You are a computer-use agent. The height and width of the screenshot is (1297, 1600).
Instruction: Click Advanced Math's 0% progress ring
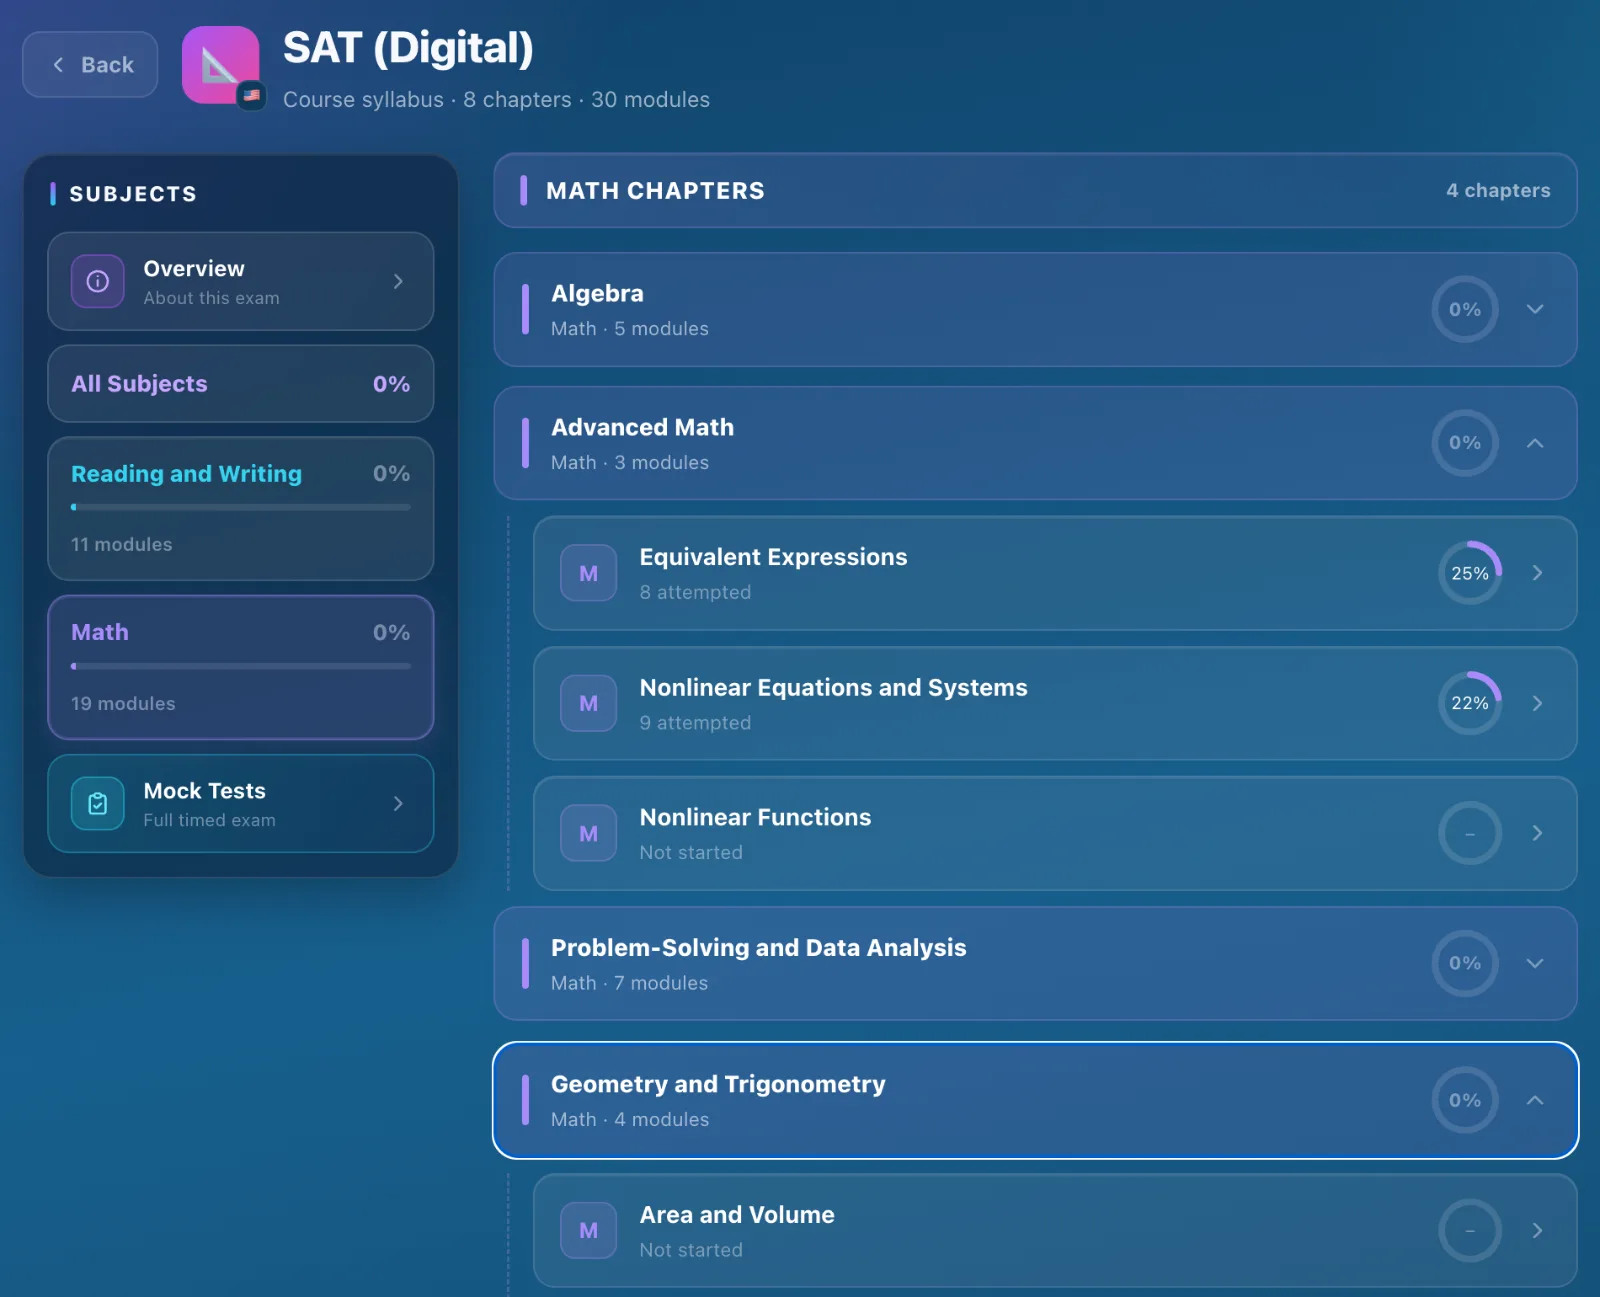pyautogui.click(x=1465, y=443)
